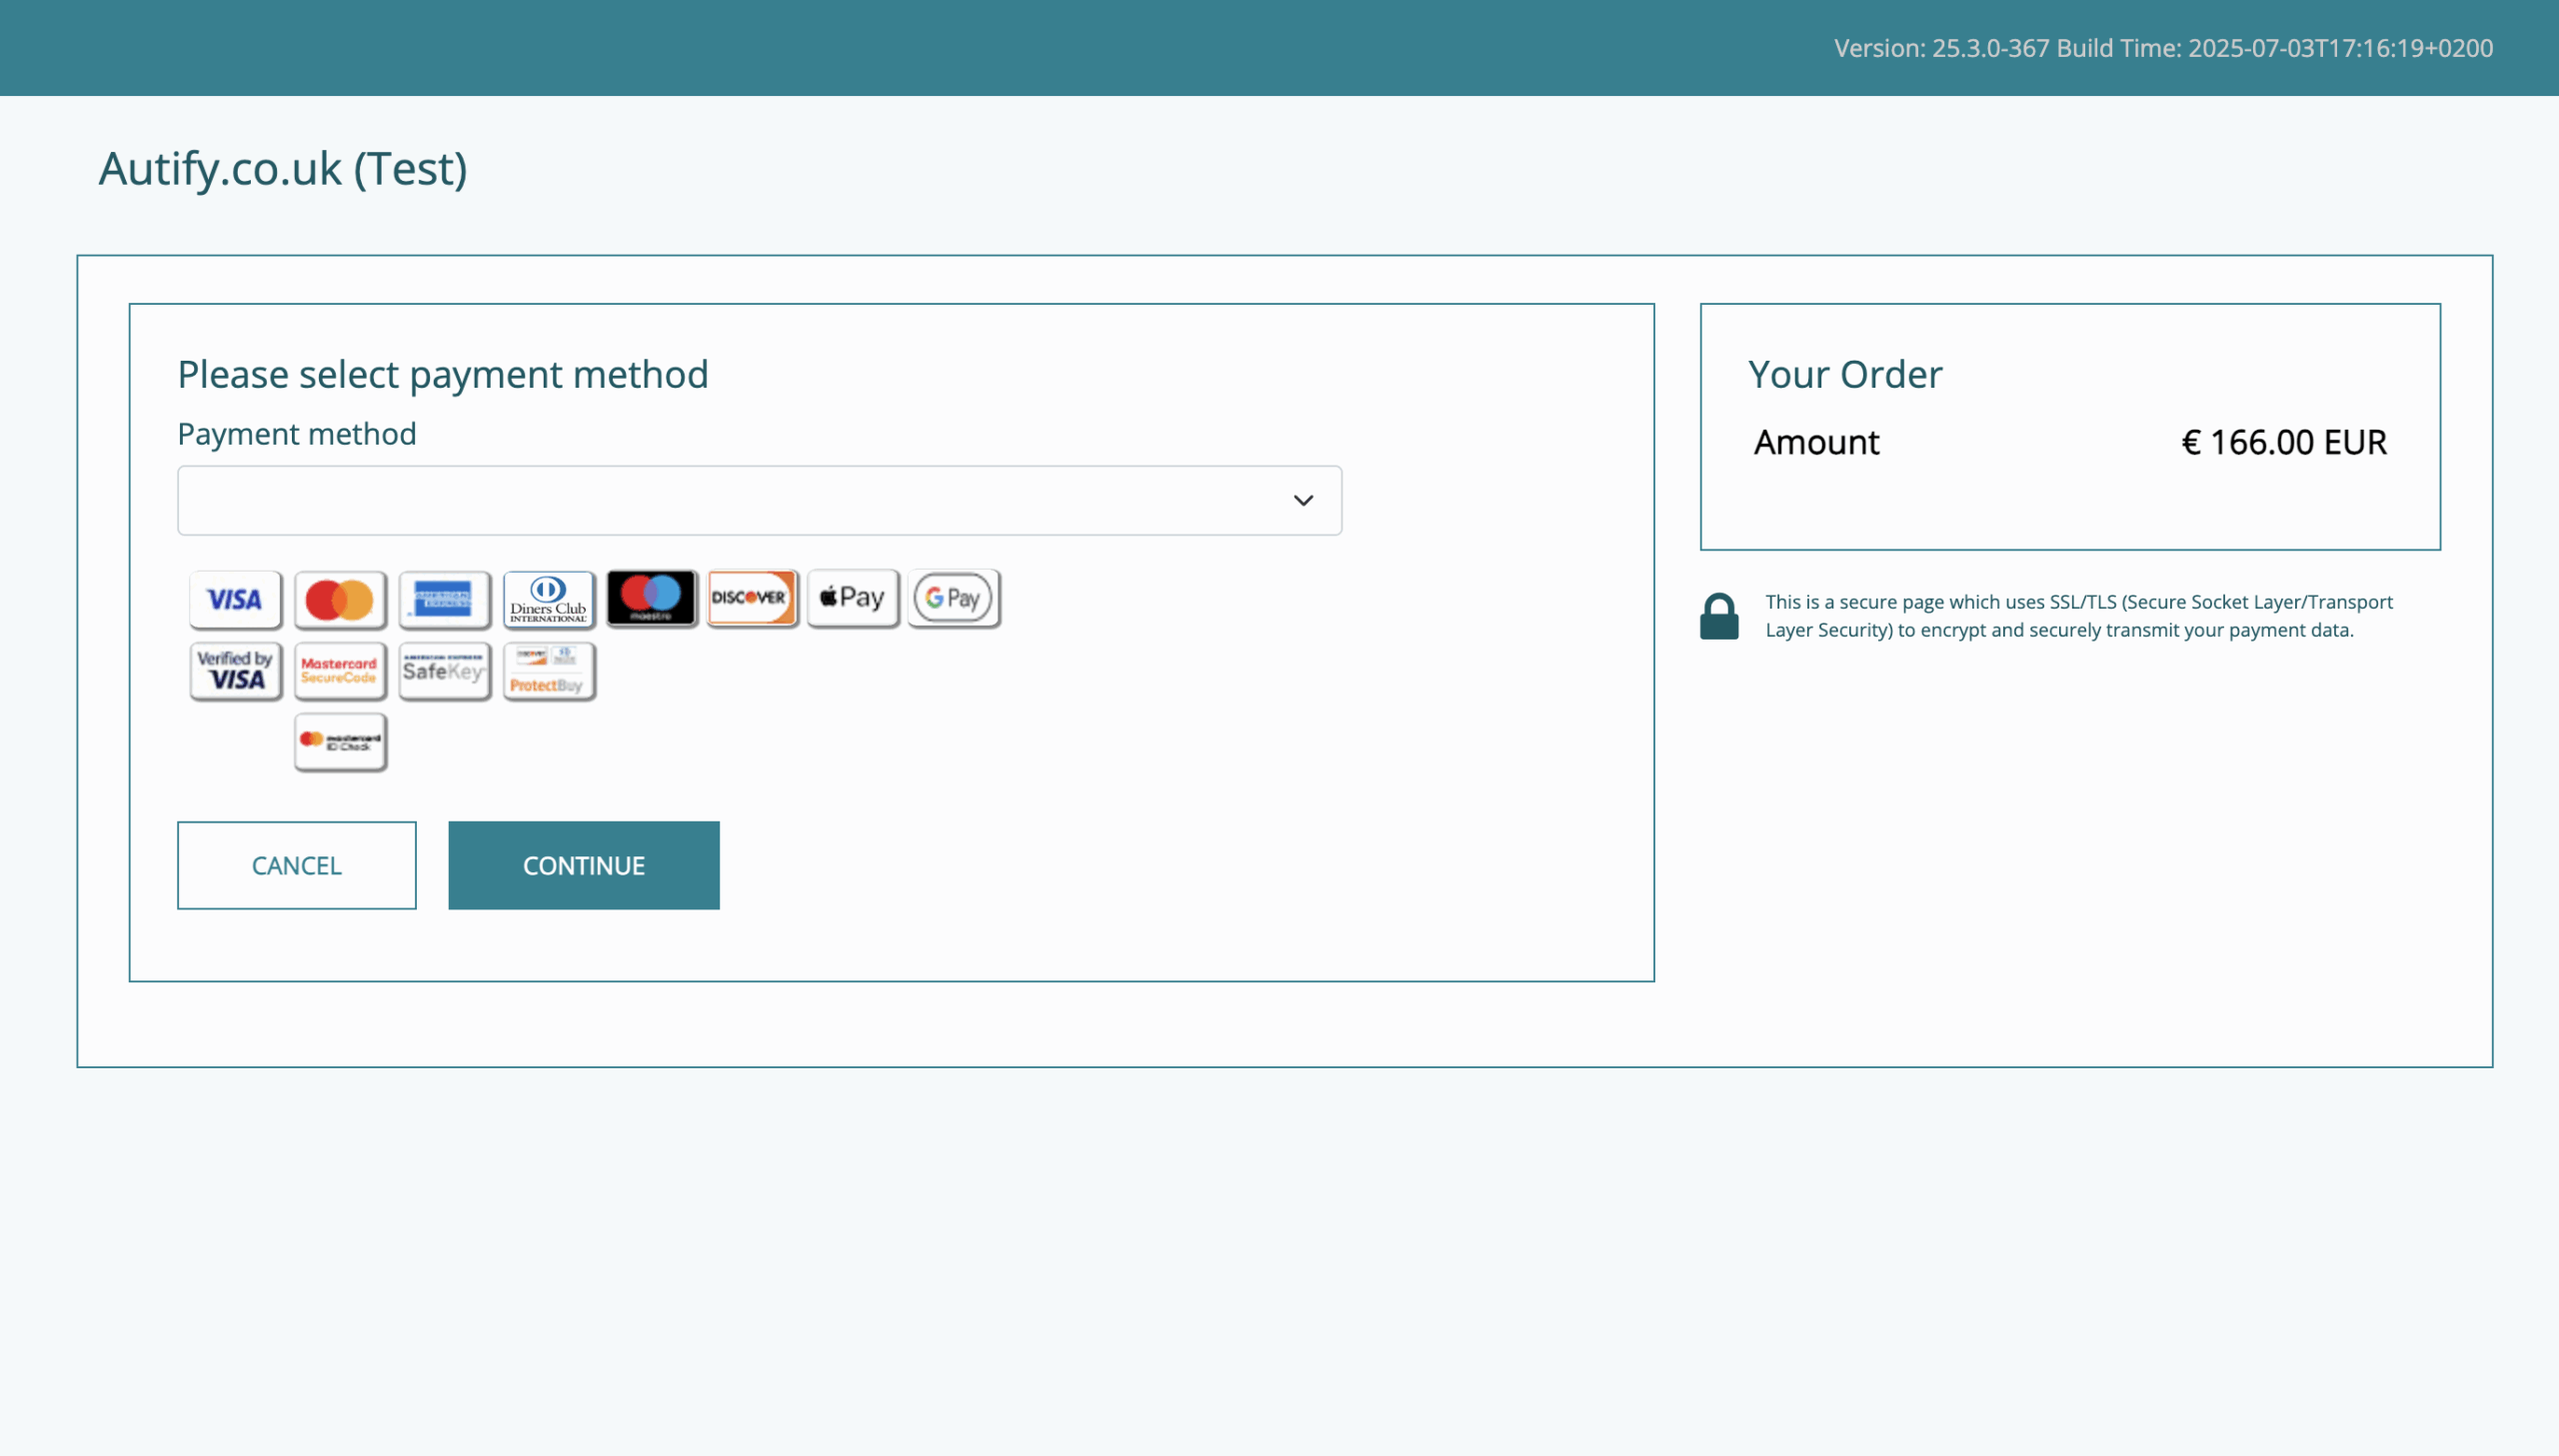Screen dimensions: 2559x1456
Task: Select the Apple Pay logo
Action: tap(853, 598)
